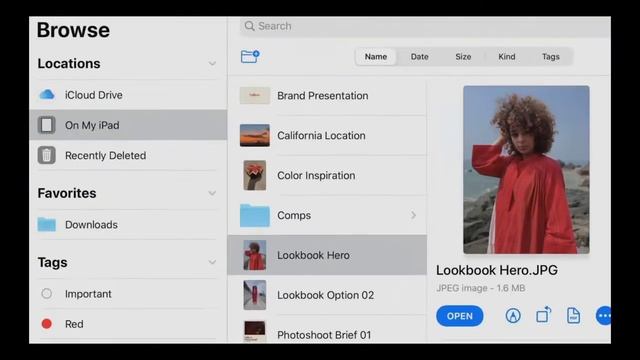This screenshot has height=360, width=640.
Task: Open Recently Deleted location
Action: point(128,156)
